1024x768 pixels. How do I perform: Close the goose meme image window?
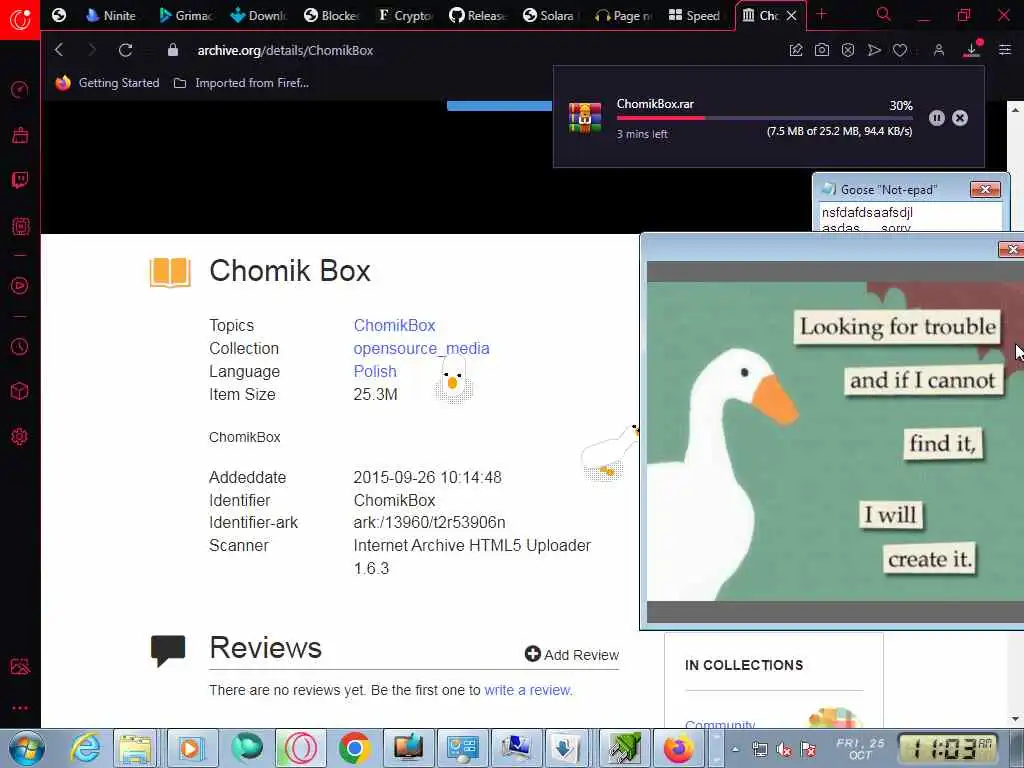click(x=1011, y=249)
